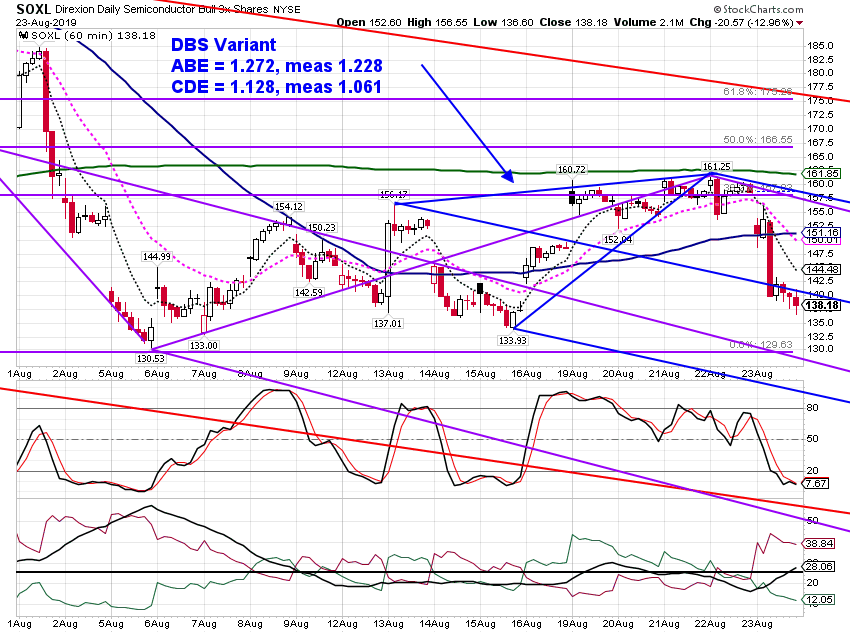
Task: Click the 'SOXL (60 min) 138.18' legend text
Action: coord(94,36)
